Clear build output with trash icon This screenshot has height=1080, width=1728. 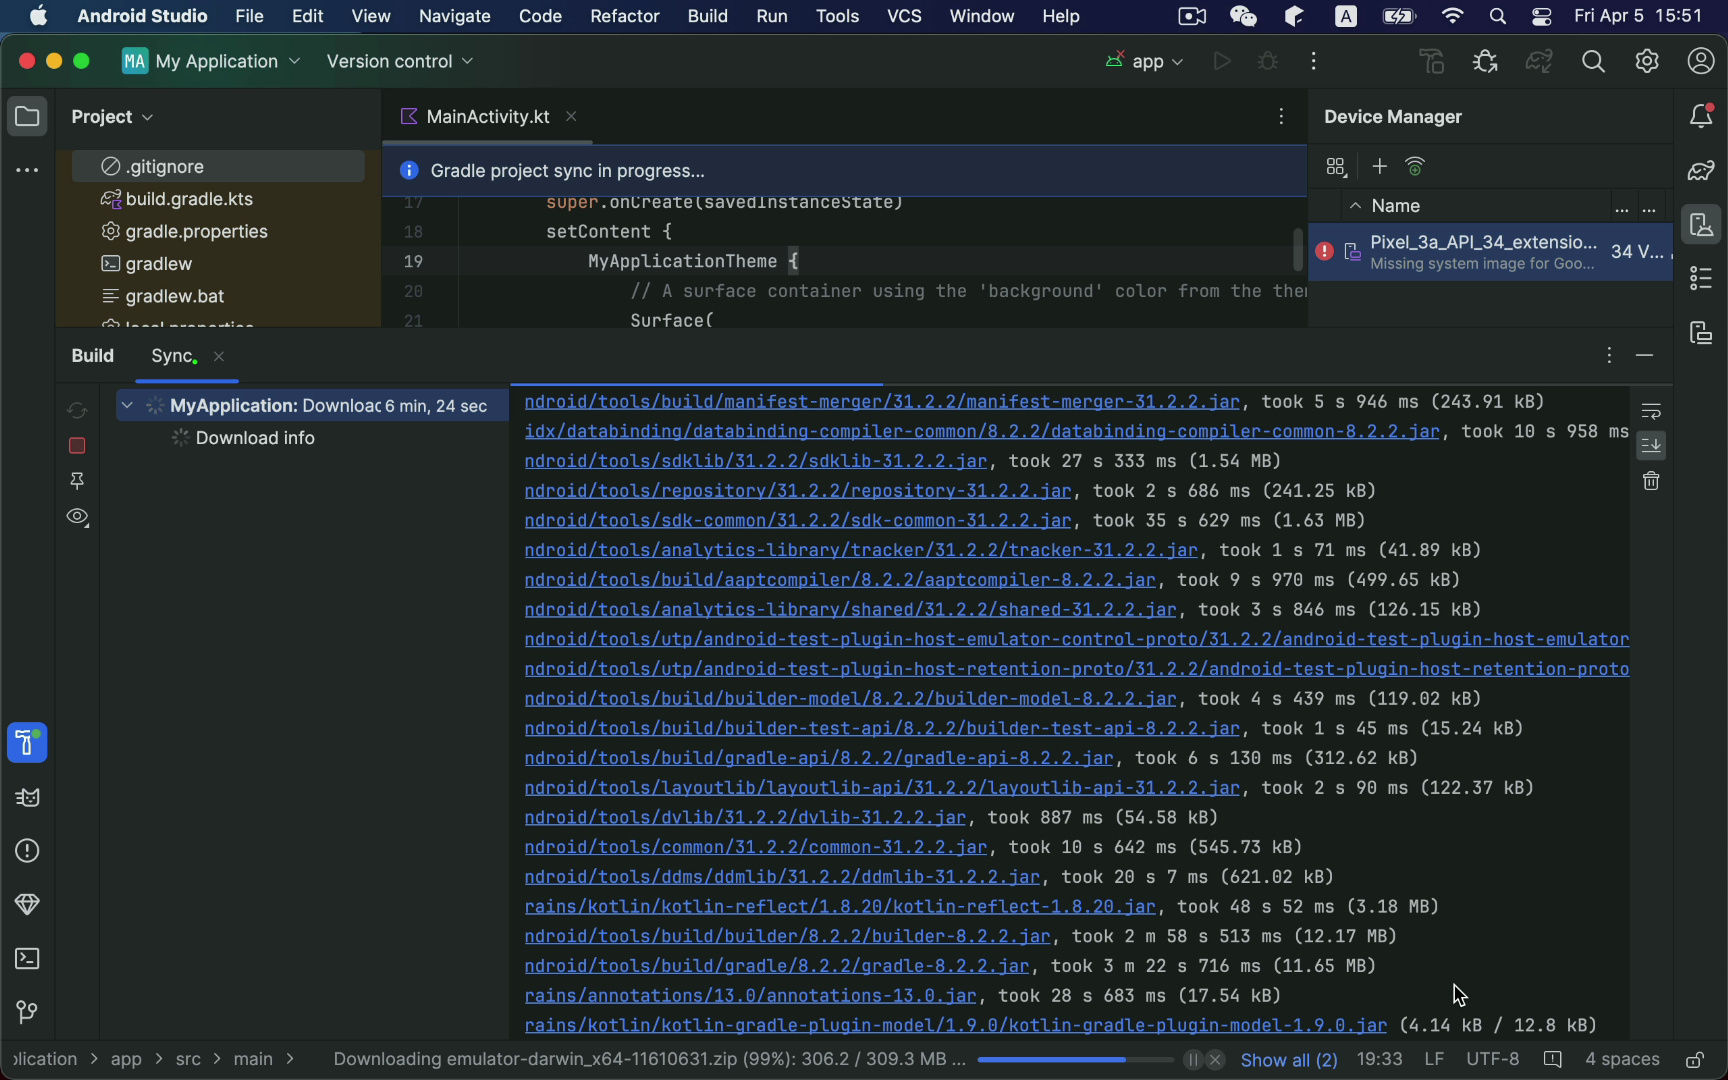1651,482
